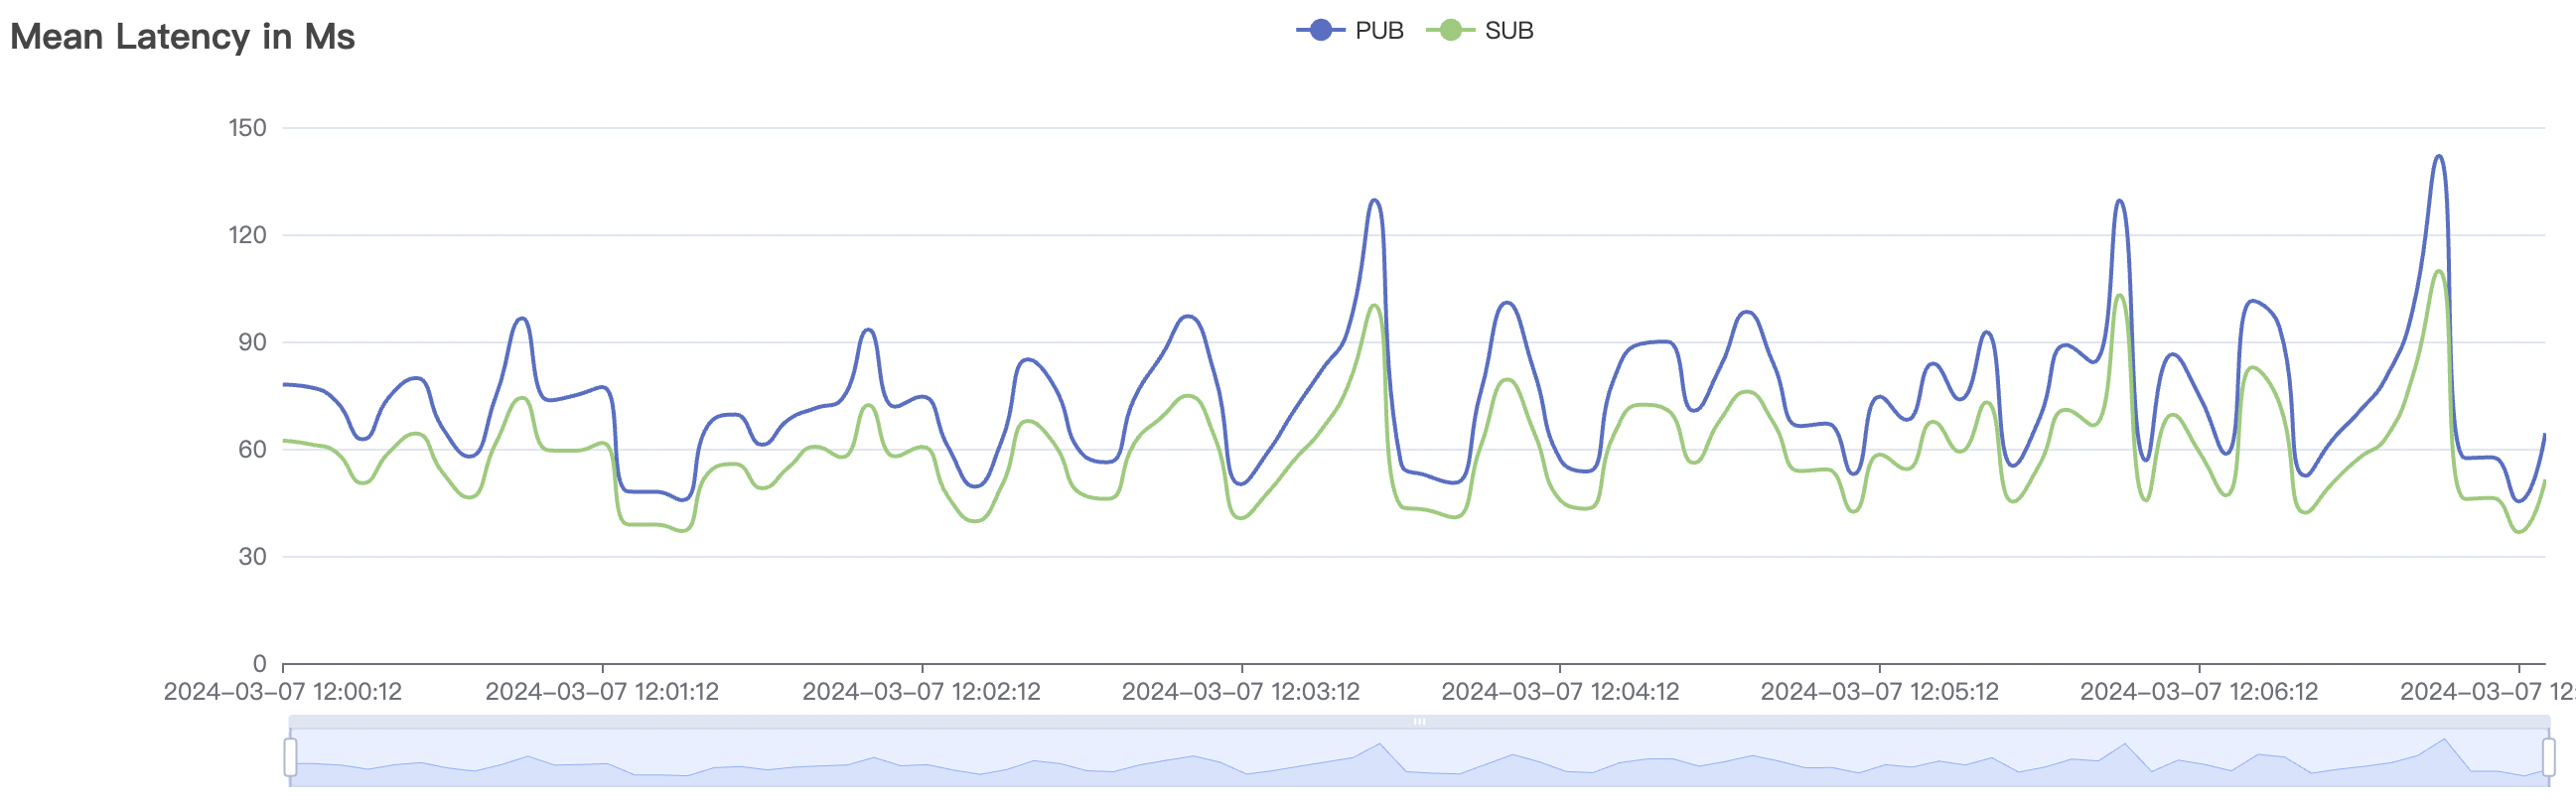
Task: Click x-axis label 2024-03-07 12:04:12
Action: click(1560, 692)
